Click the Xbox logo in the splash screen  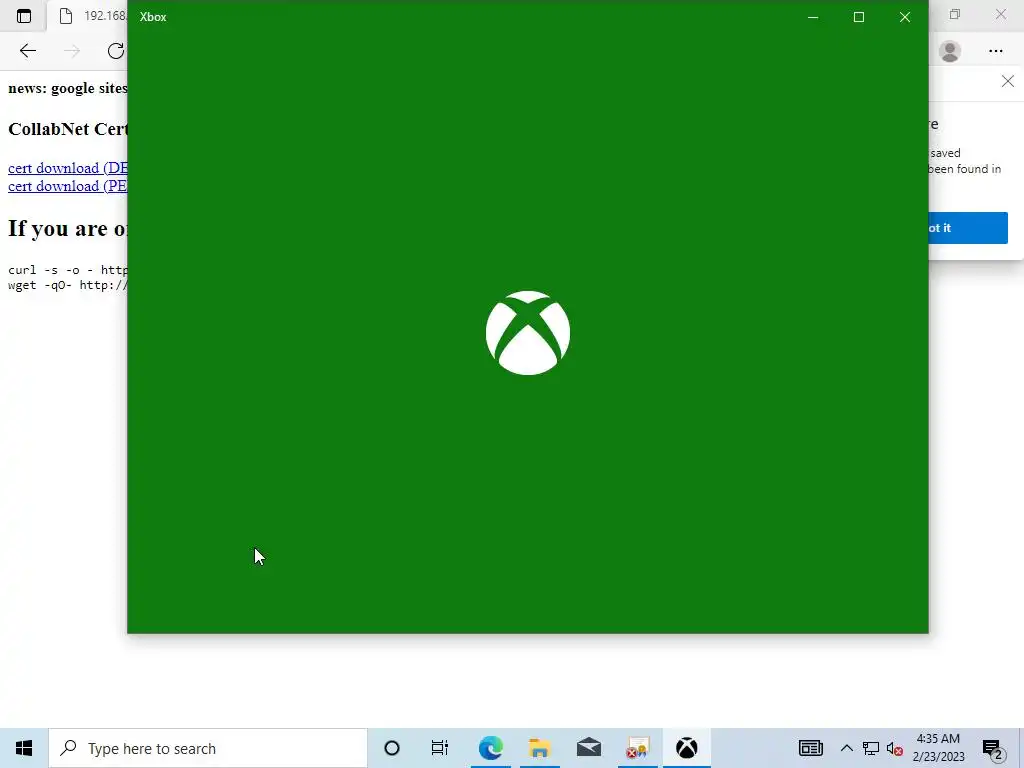528,333
